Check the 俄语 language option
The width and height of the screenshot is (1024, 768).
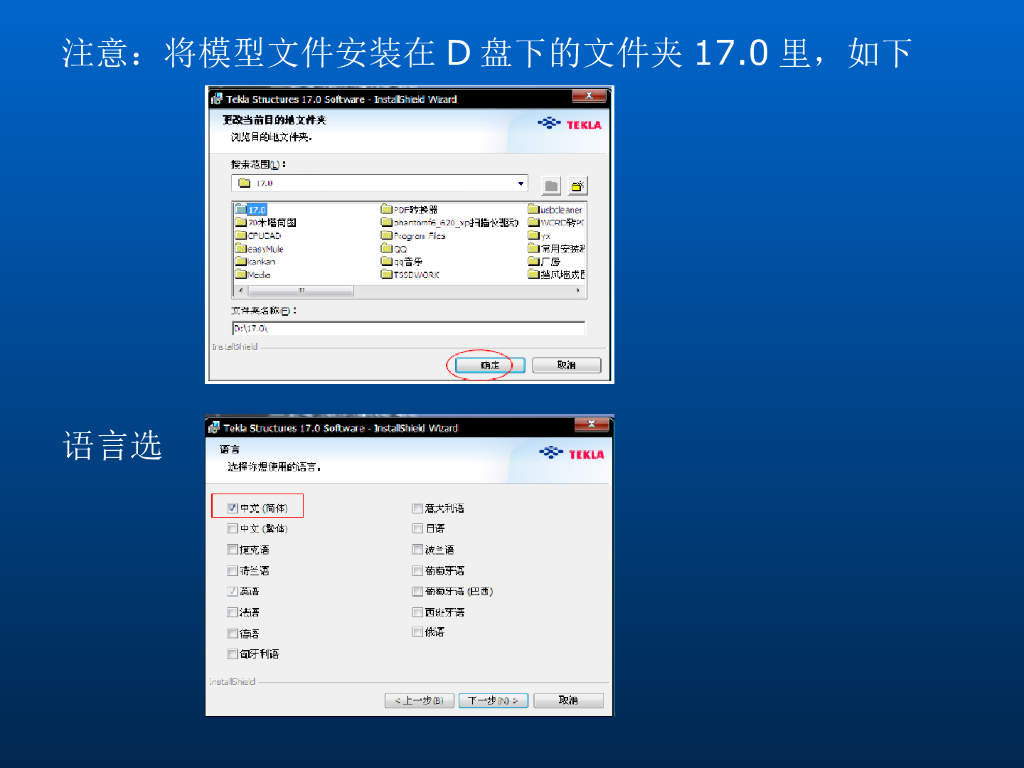[417, 632]
